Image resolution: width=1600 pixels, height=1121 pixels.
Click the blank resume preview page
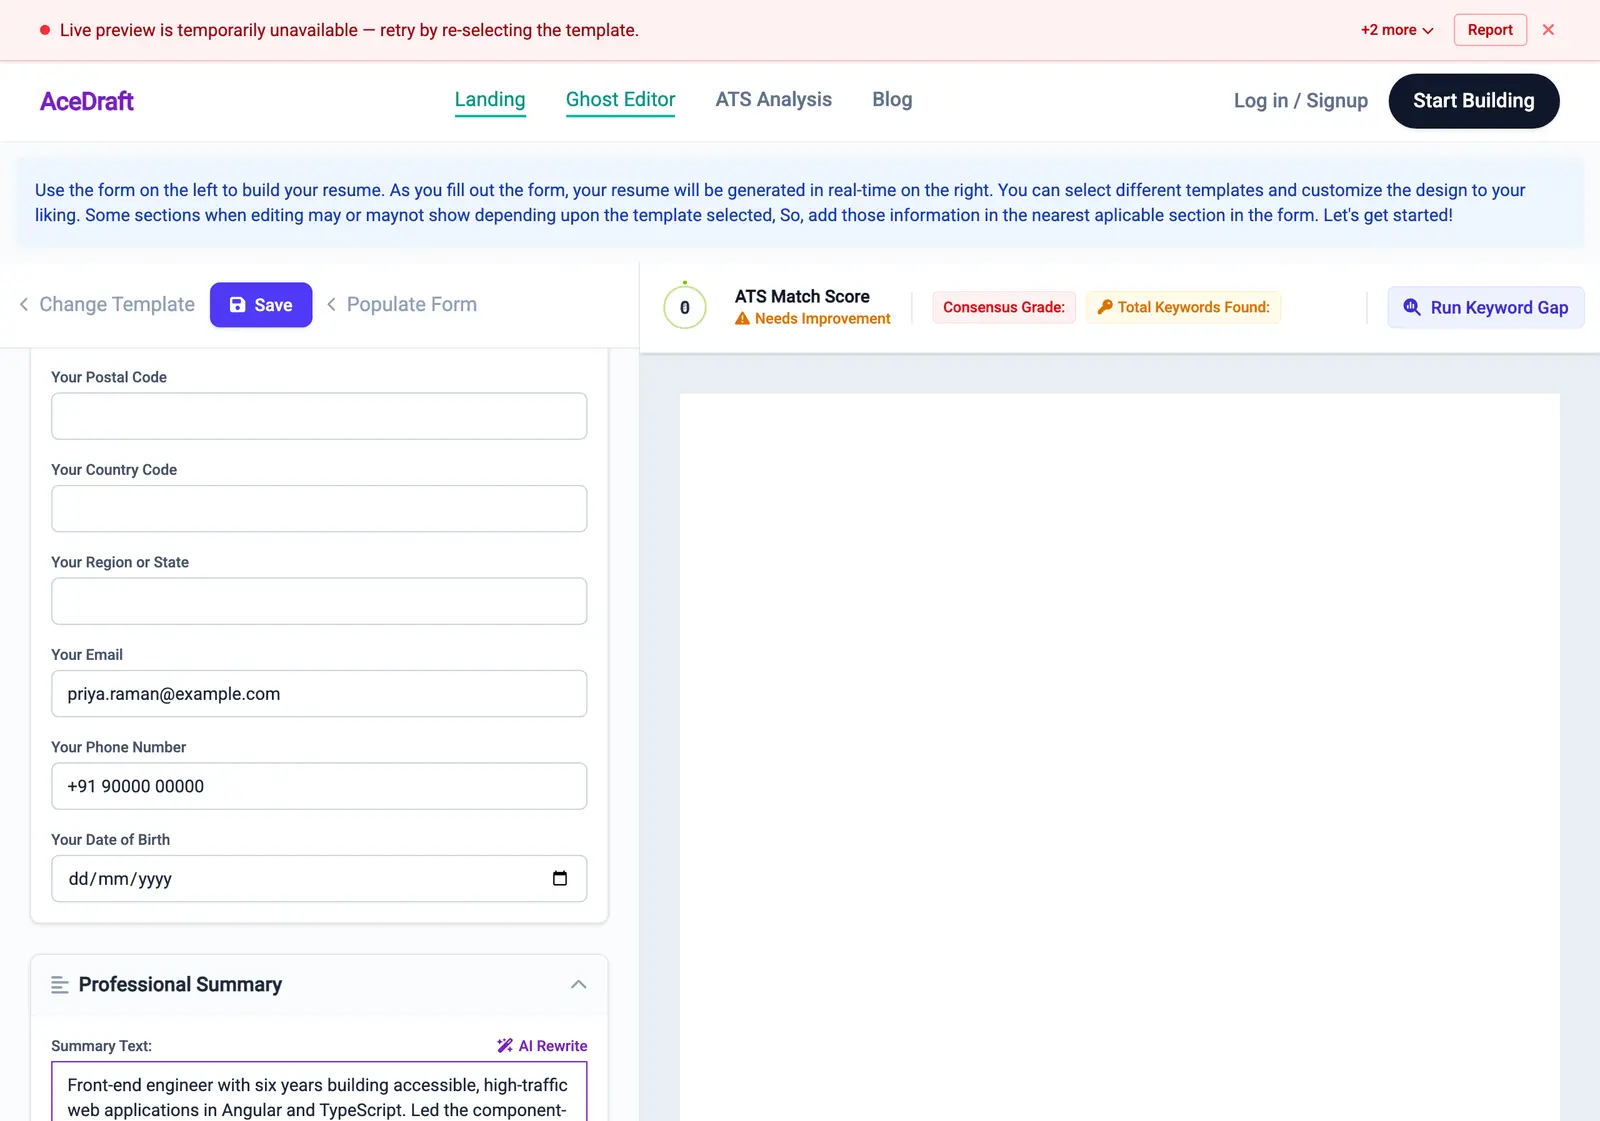pos(1120,757)
